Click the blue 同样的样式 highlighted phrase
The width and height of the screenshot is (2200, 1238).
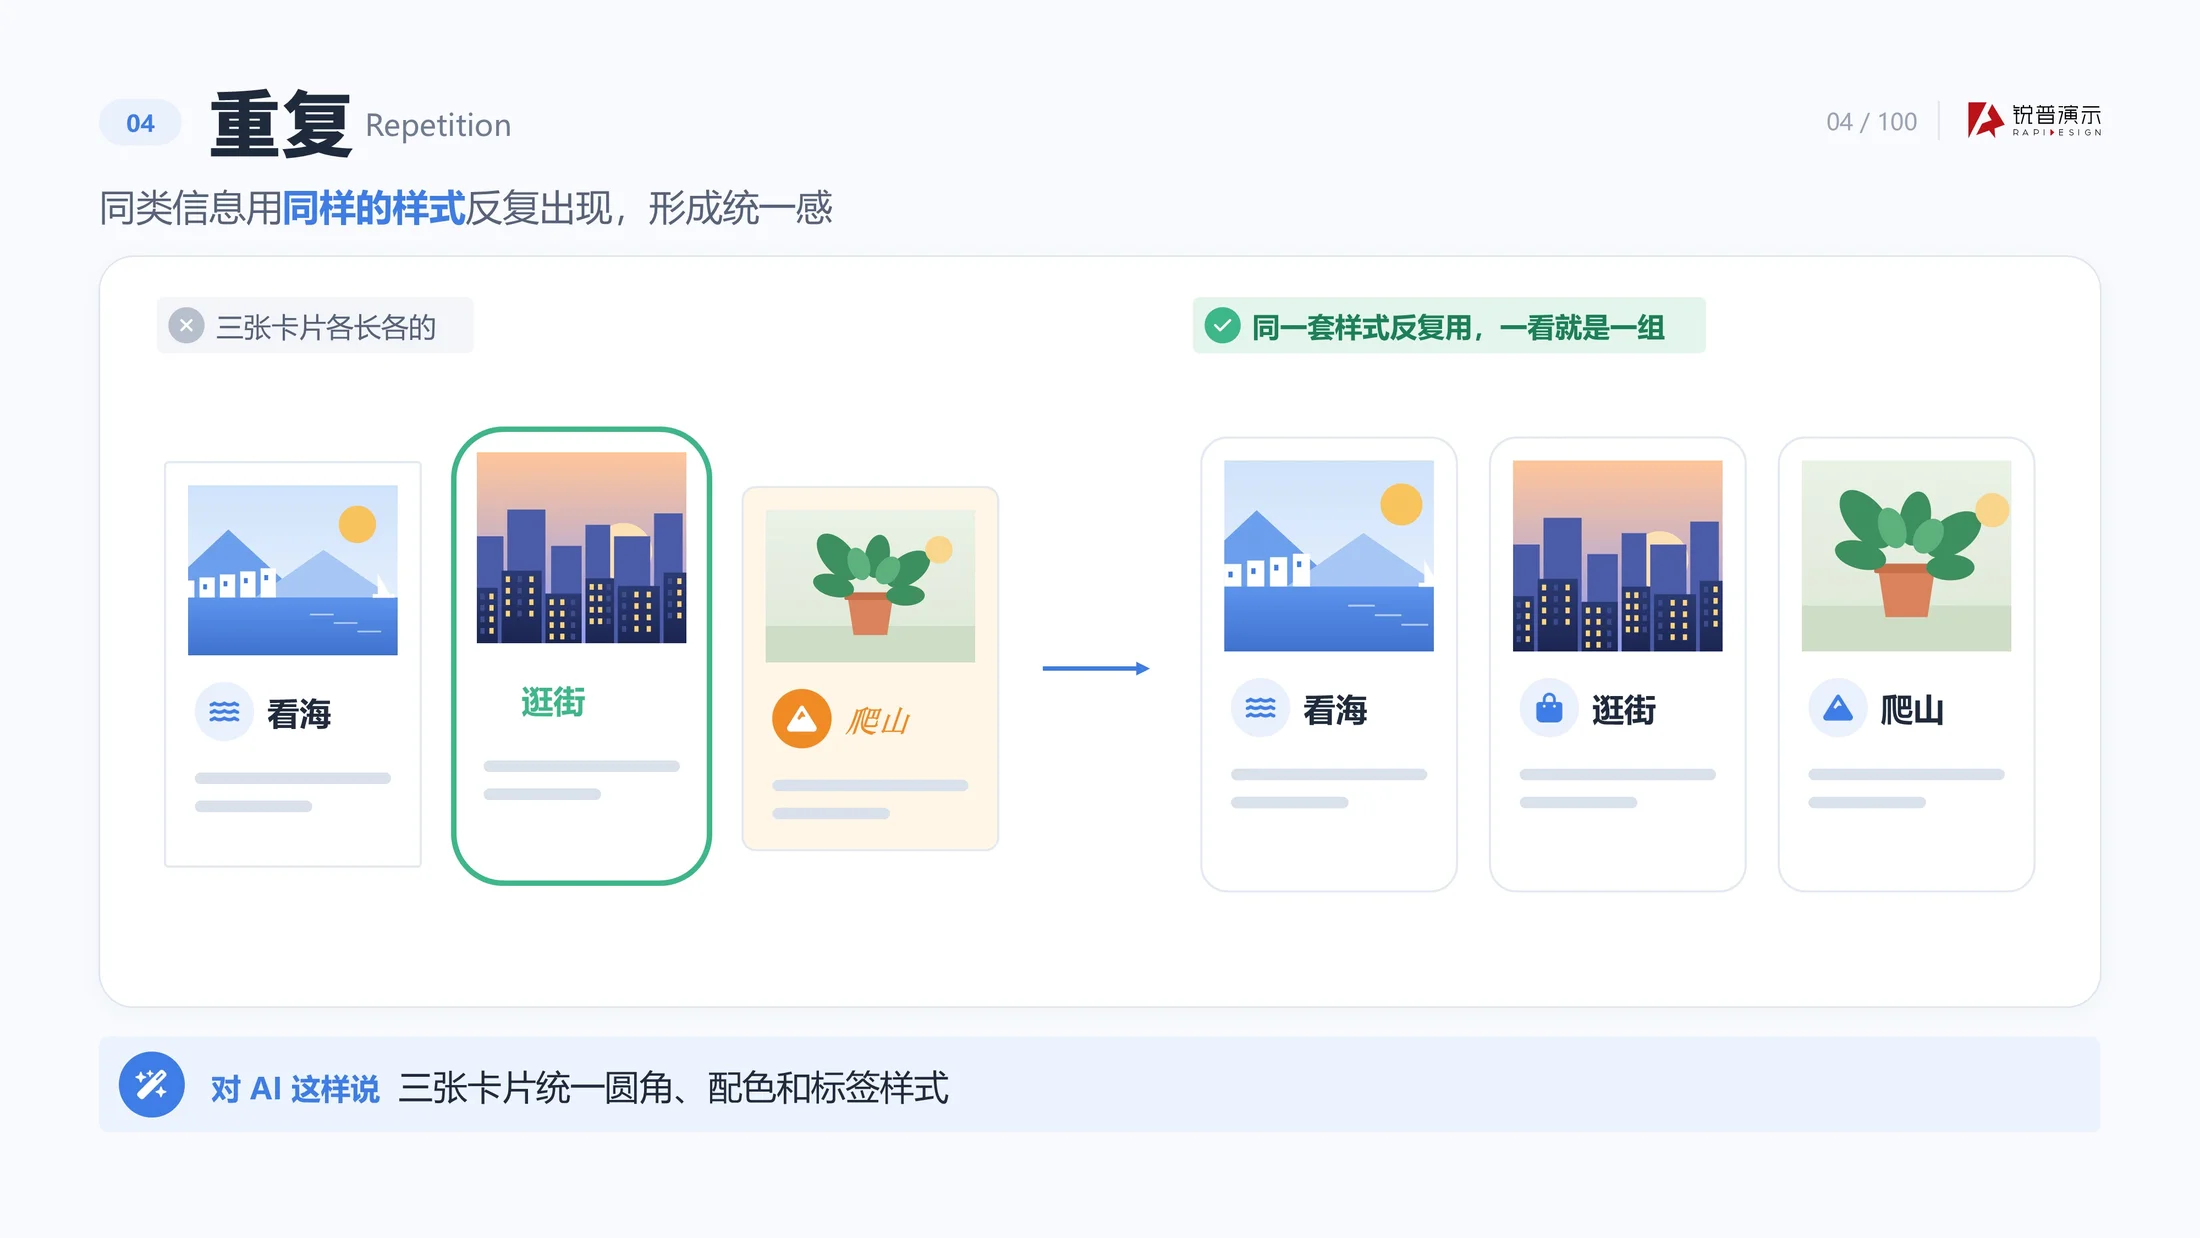click(x=374, y=208)
